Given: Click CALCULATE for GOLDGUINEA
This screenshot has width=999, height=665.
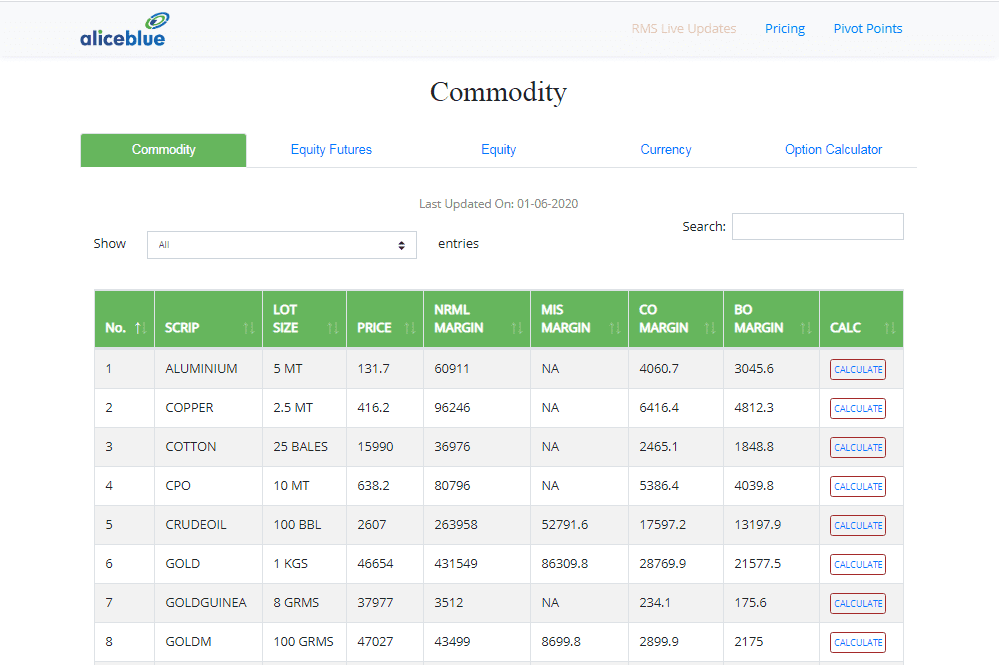Looking at the screenshot, I should pos(858,603).
